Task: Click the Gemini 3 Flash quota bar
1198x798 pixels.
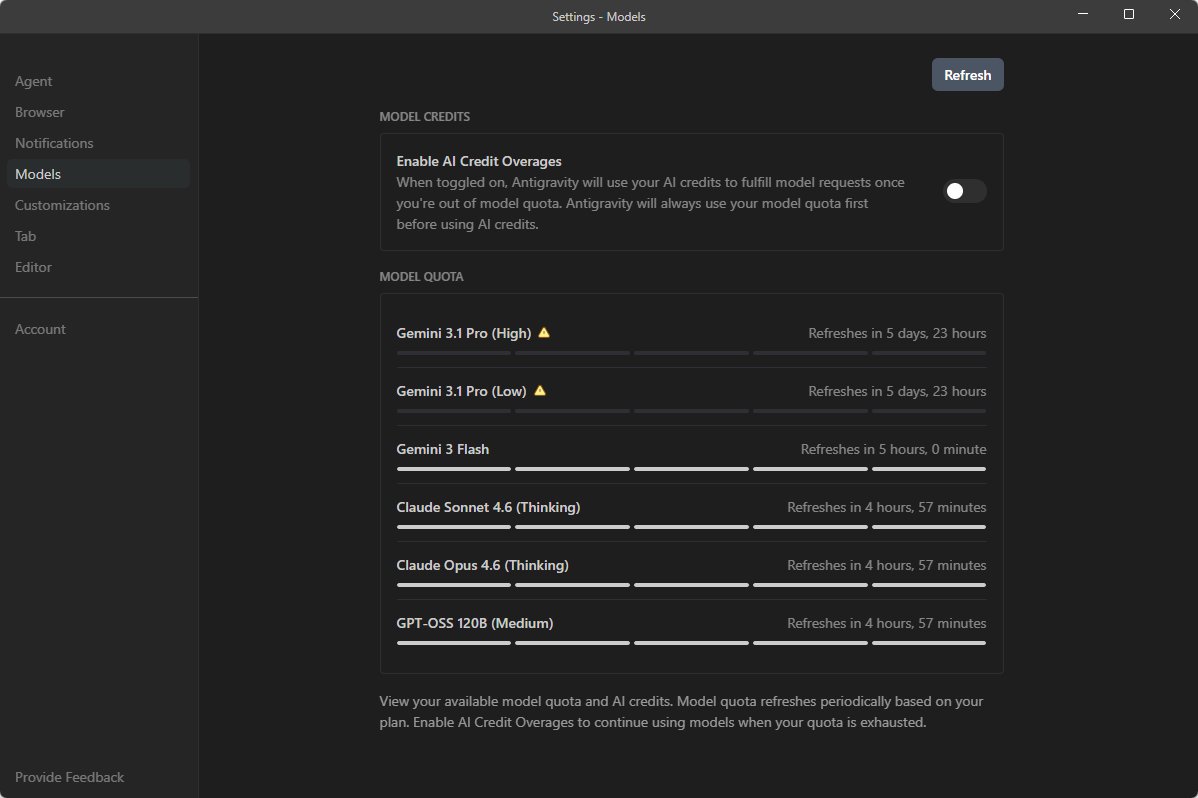Action: 691,469
